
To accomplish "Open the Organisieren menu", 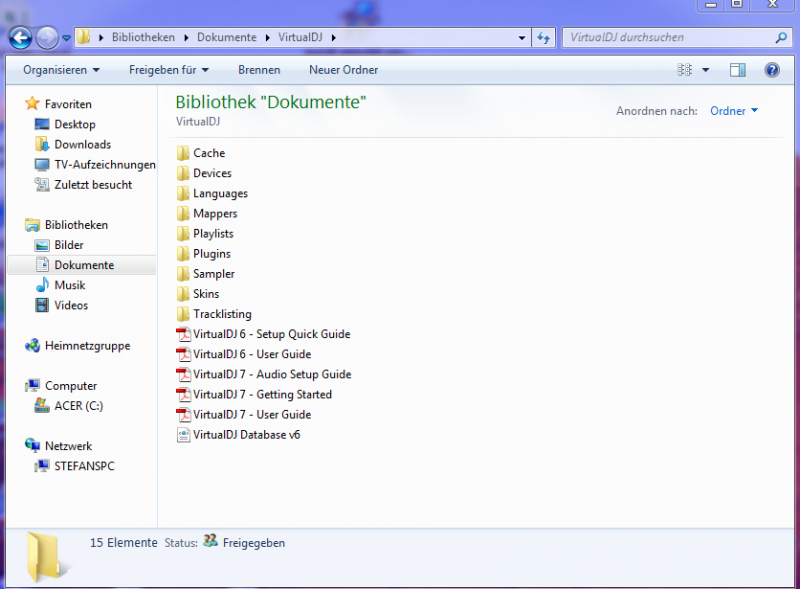I will 61,70.
